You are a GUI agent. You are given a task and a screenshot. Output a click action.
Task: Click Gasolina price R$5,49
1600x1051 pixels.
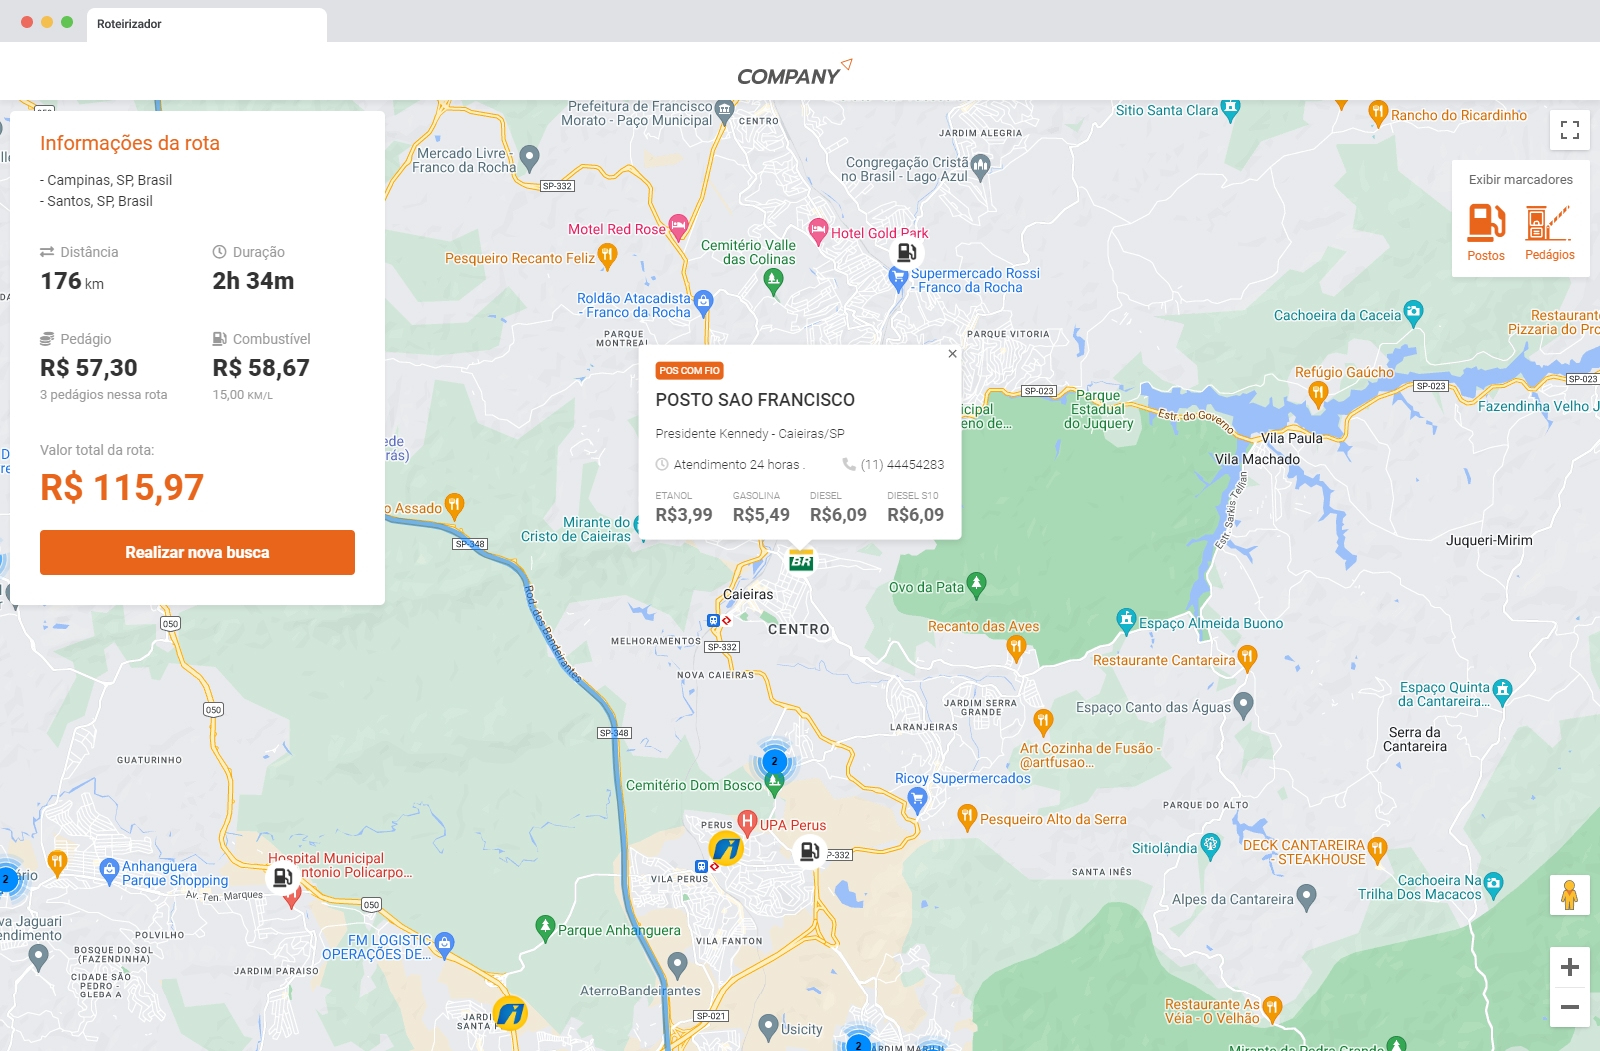pos(761,515)
